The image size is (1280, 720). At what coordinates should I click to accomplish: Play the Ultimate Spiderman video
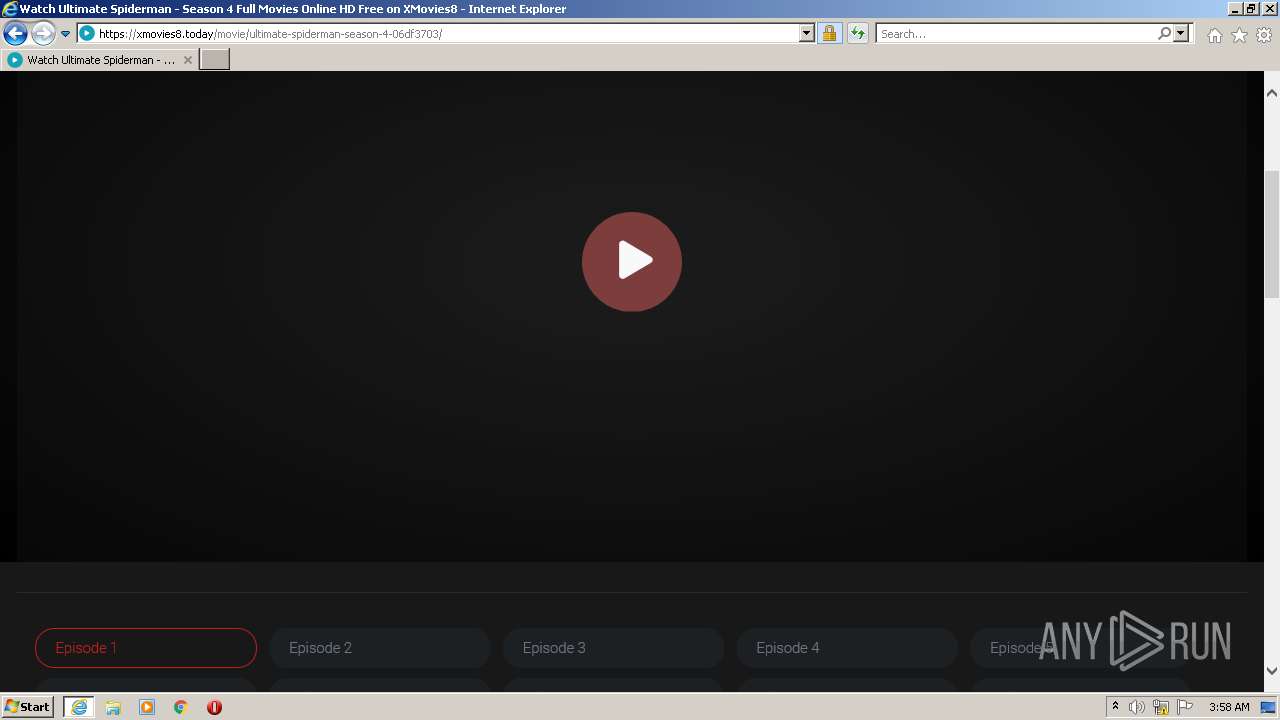tap(632, 261)
